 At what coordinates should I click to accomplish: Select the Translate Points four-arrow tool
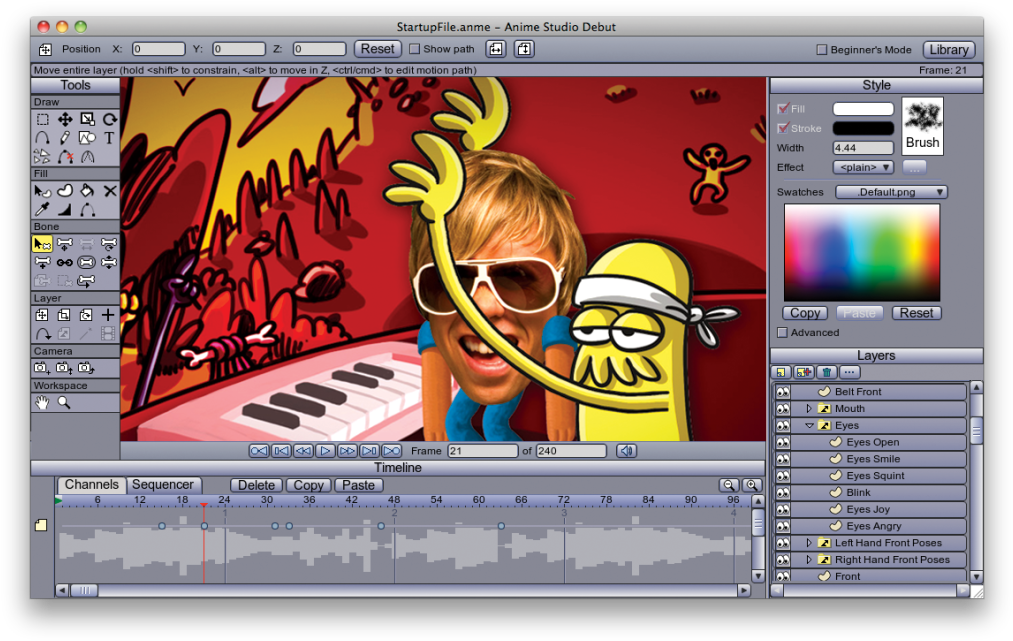click(65, 120)
